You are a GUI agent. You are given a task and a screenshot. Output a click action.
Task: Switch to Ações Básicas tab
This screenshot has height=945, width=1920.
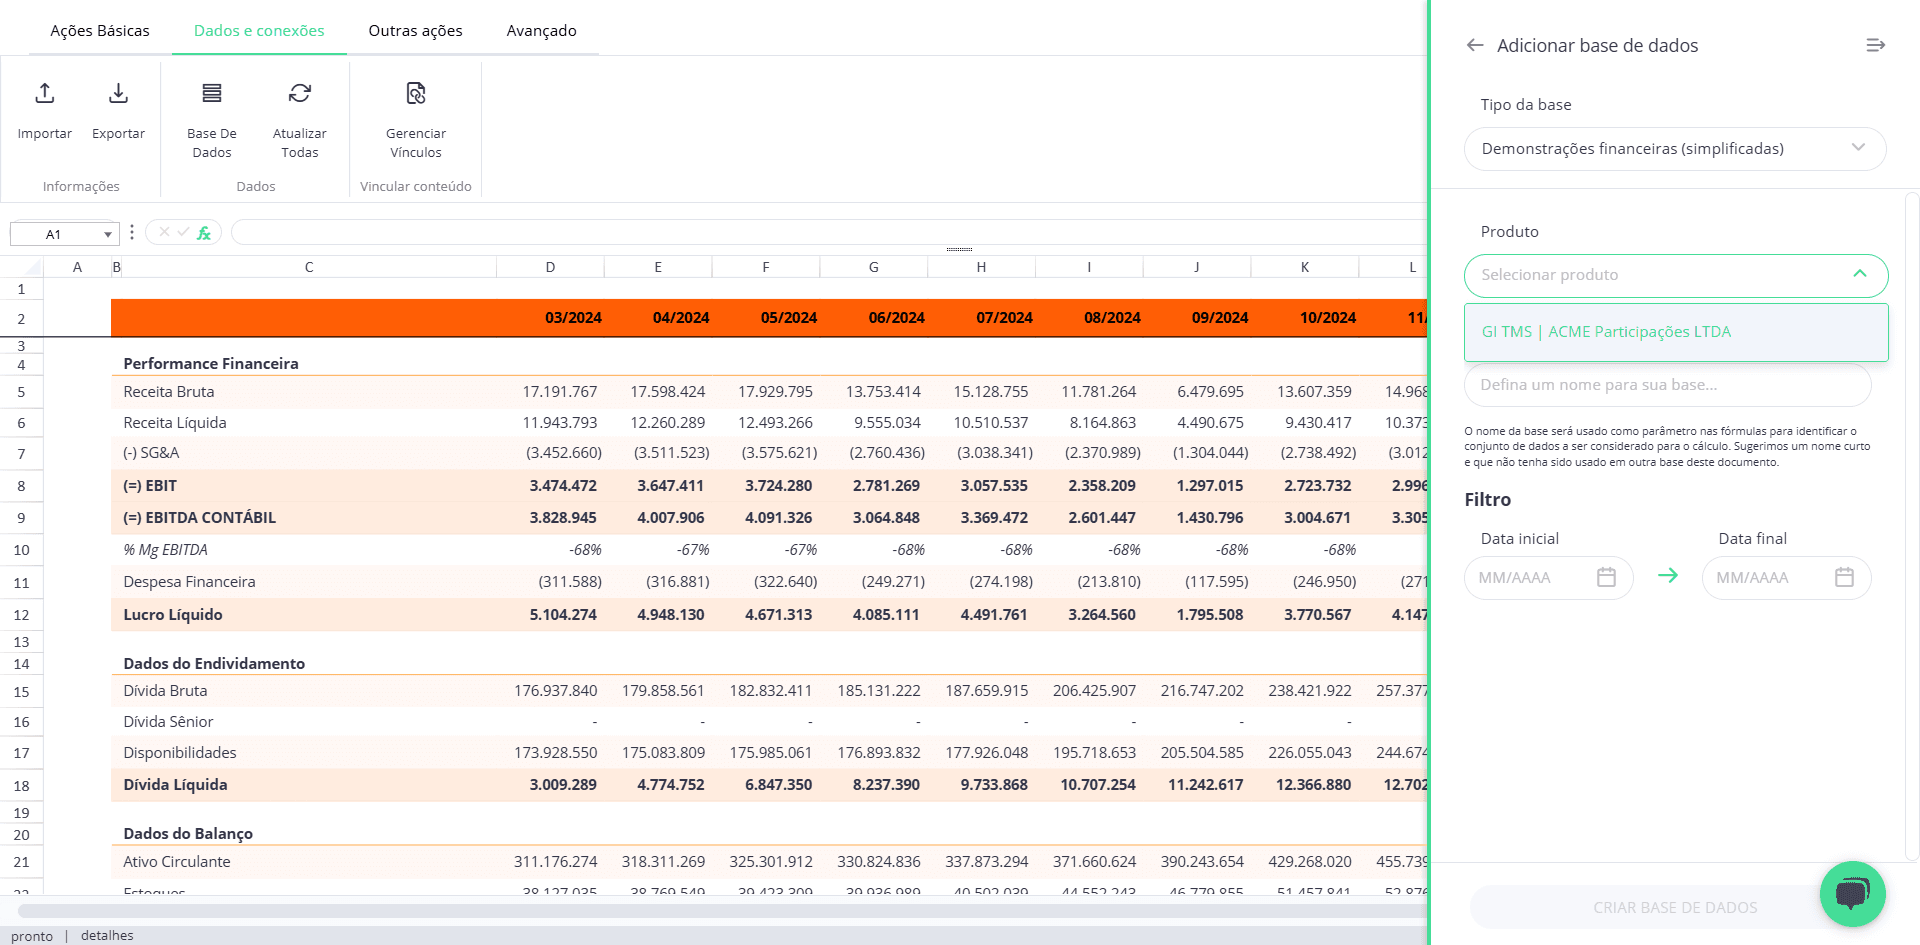coord(100,31)
